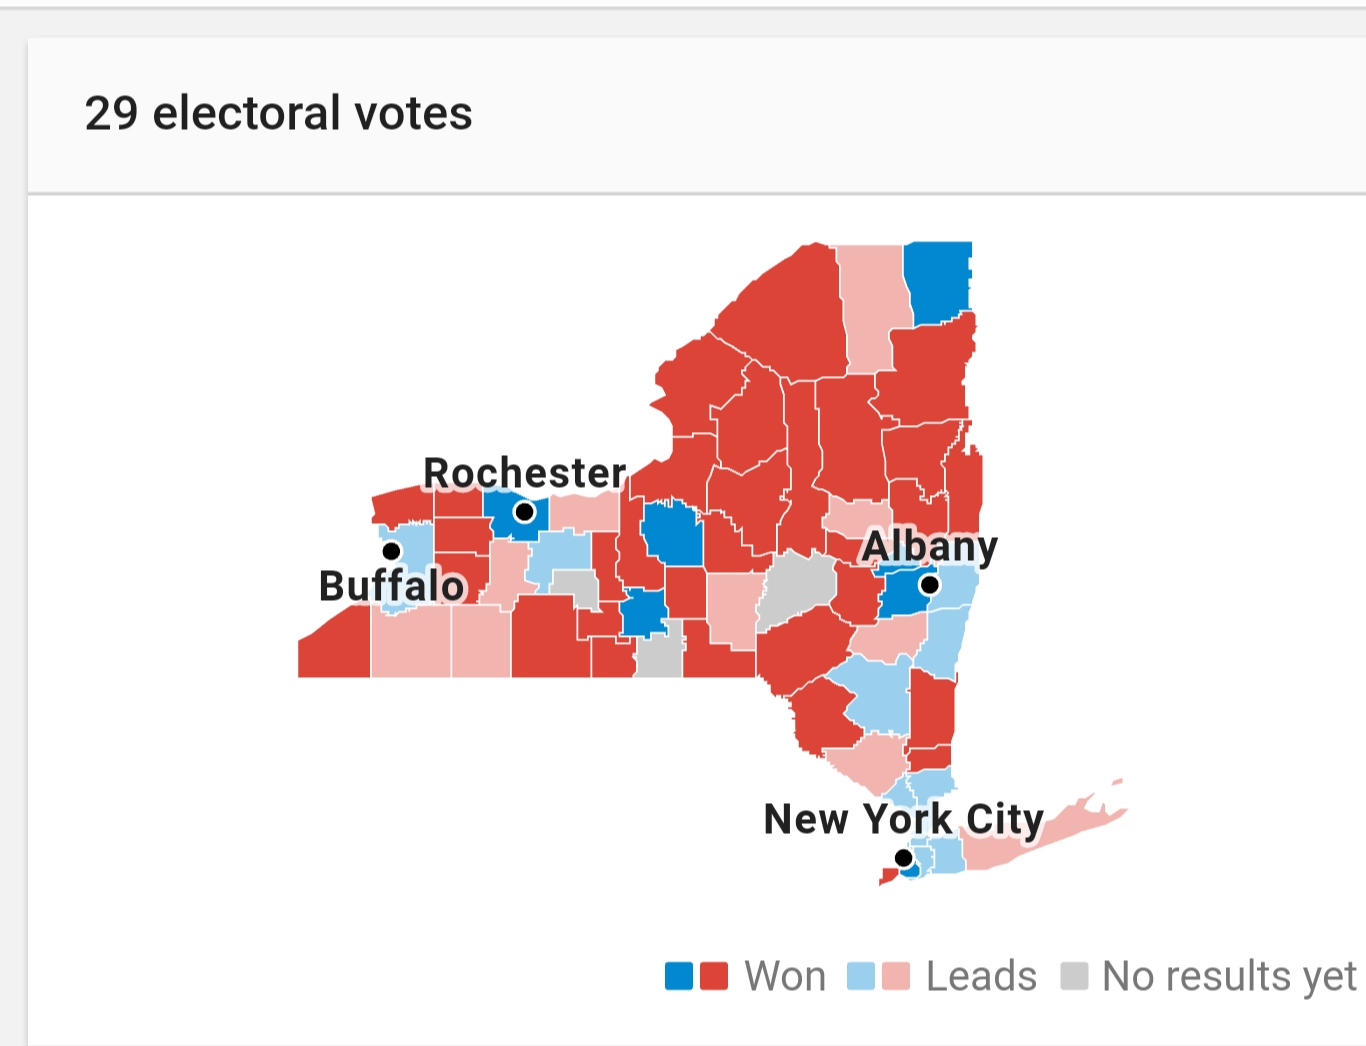Click the "Leads" legend label

click(981, 976)
